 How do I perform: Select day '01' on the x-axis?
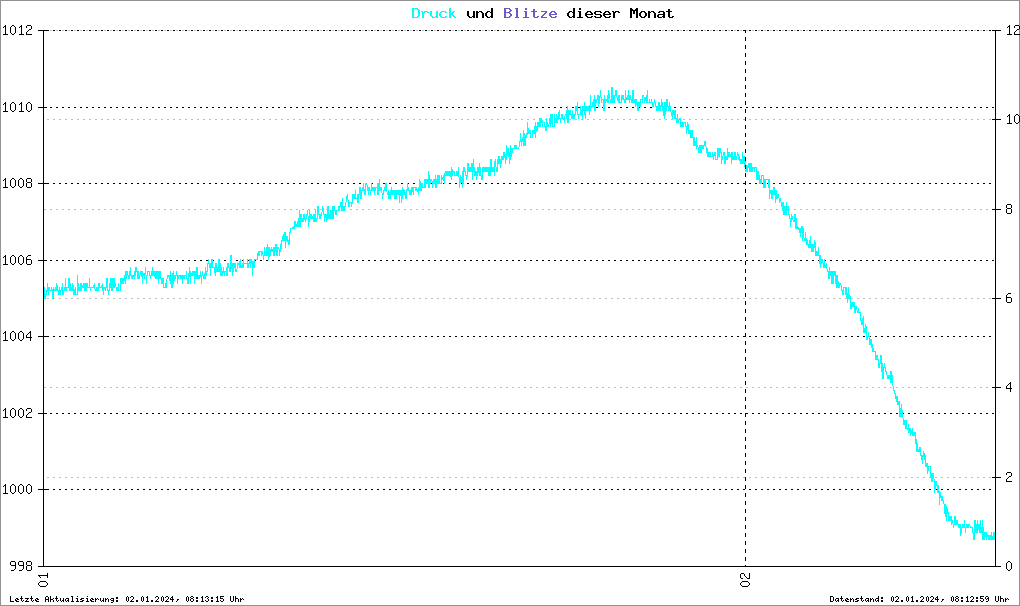tap(44, 579)
